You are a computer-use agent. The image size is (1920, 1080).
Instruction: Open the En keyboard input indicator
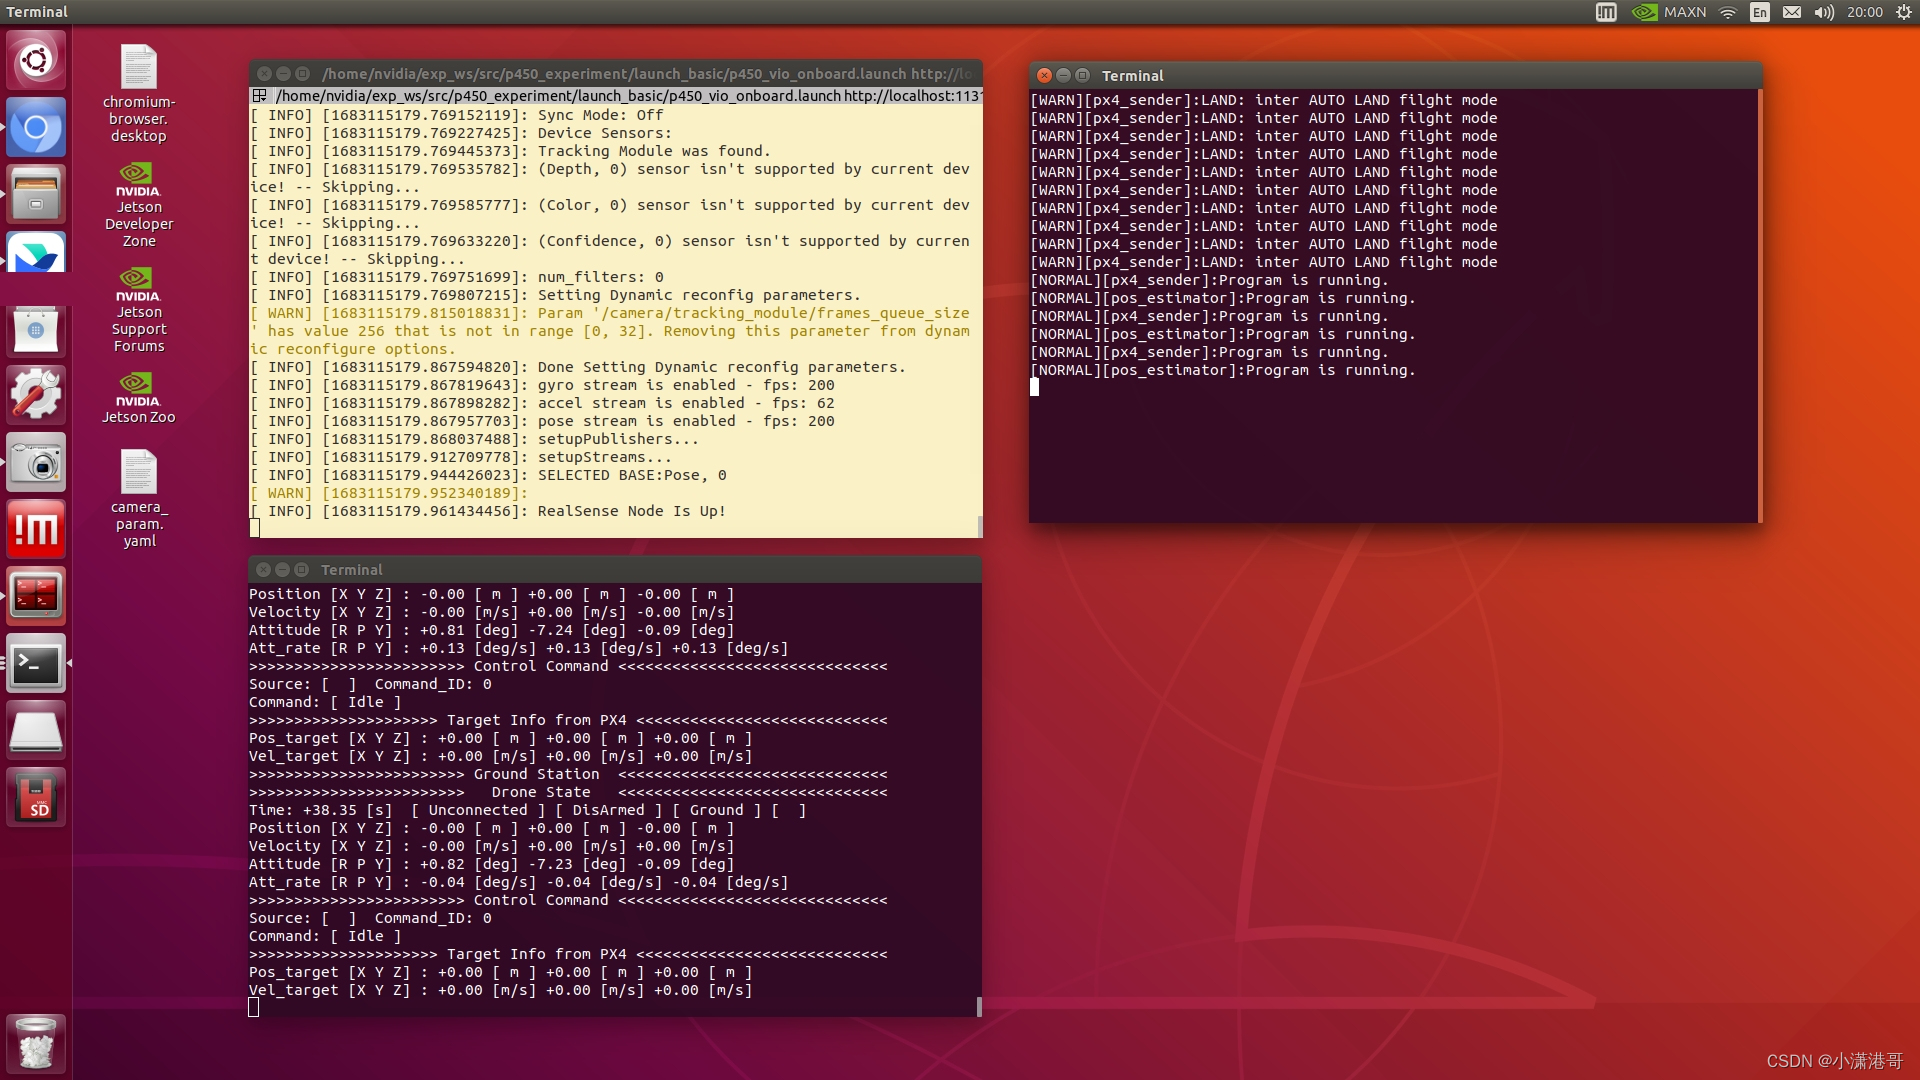pos(1760,12)
